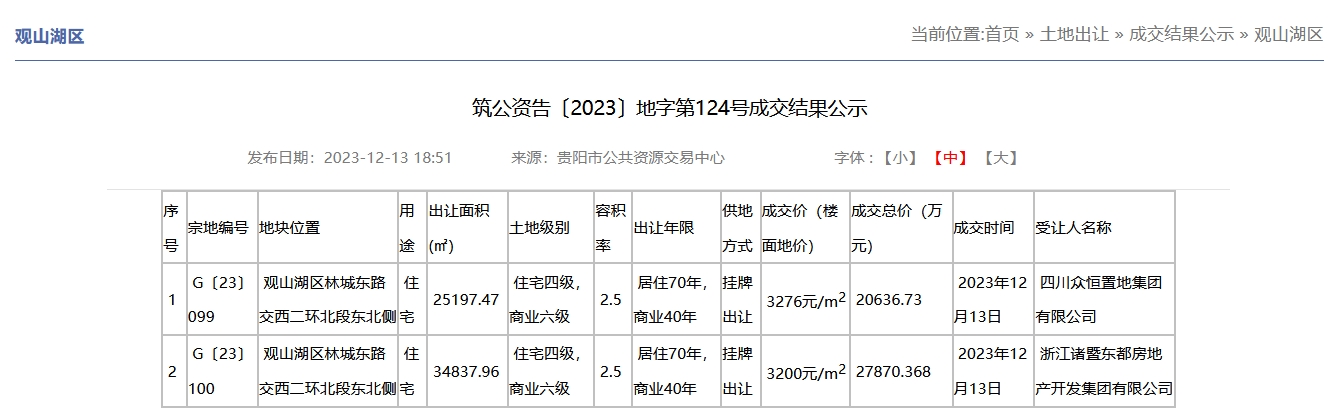This screenshot has height=420, width=1338.
Task: Set font size to 小
Action: 898,158
